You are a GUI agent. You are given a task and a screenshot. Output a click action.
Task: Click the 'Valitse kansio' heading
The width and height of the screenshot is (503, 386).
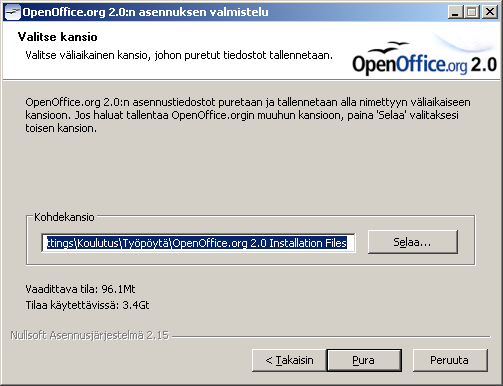pos(58,37)
